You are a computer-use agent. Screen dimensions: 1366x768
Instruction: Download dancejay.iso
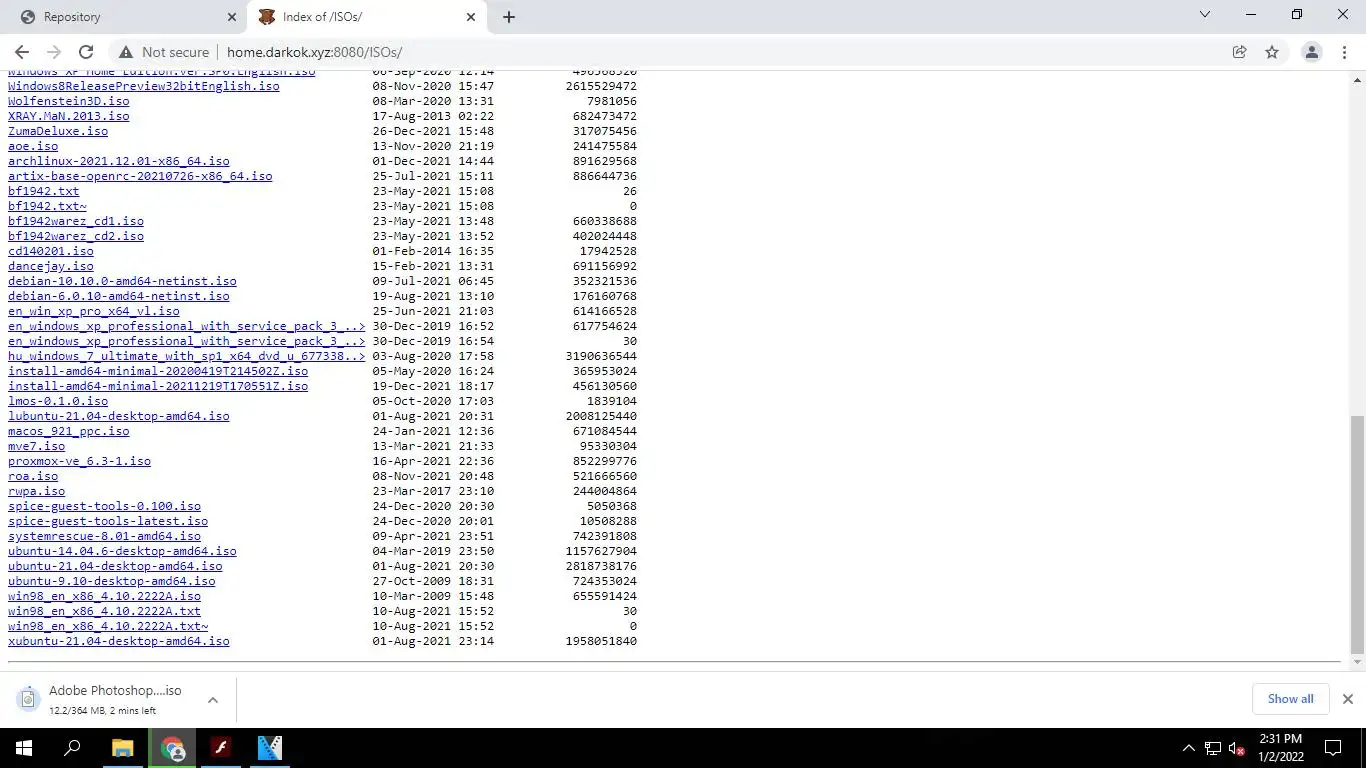[x=51, y=266]
